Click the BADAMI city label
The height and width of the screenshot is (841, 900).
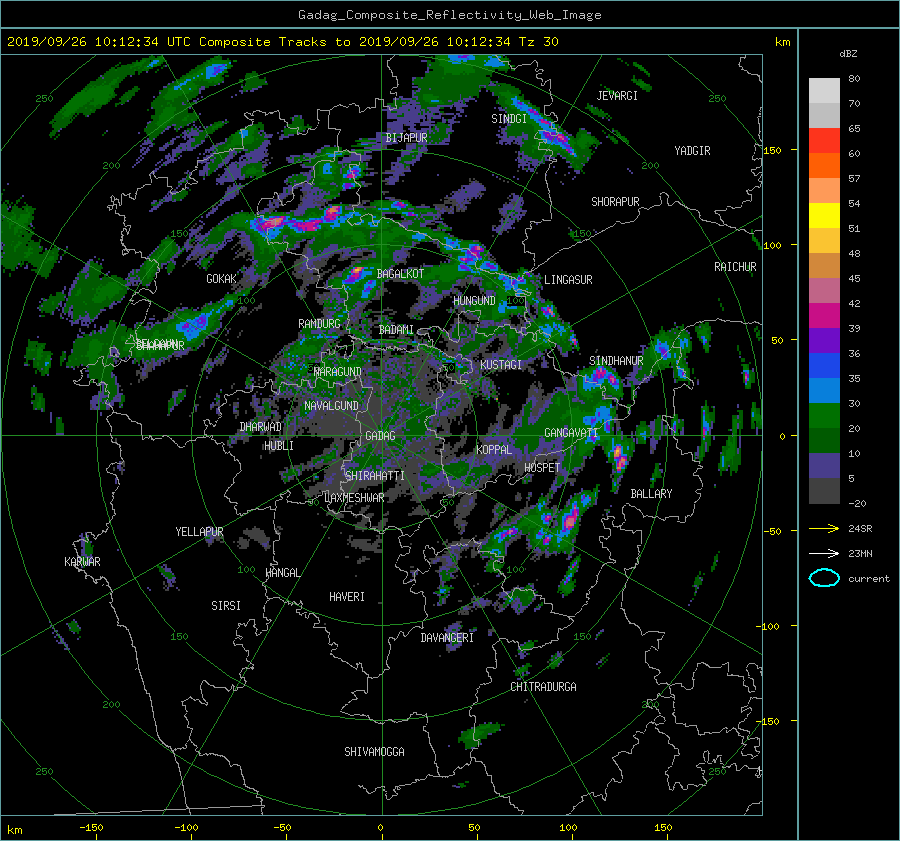(396, 330)
